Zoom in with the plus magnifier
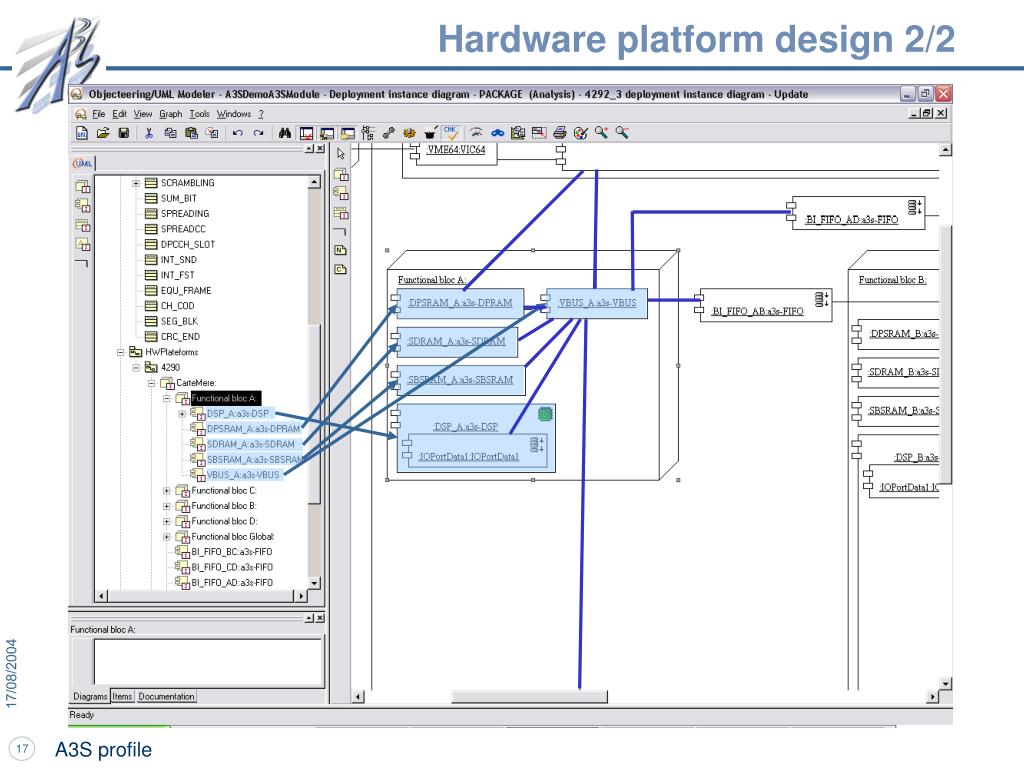Screen dimensions: 1024x768 point(601,133)
